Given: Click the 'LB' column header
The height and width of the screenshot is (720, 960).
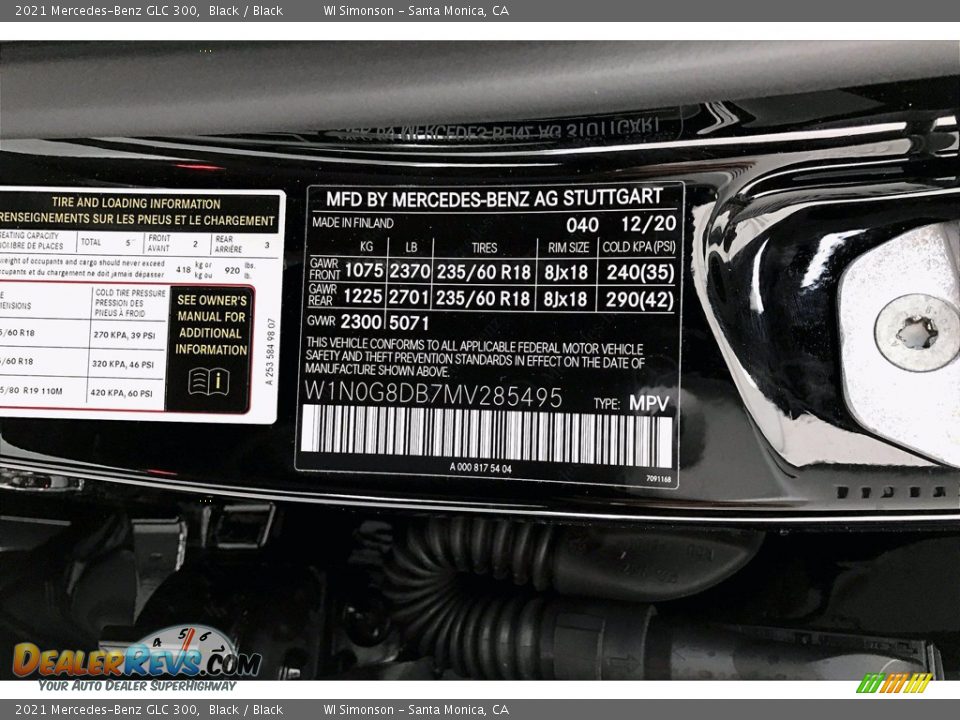Looking at the screenshot, I should (x=411, y=247).
